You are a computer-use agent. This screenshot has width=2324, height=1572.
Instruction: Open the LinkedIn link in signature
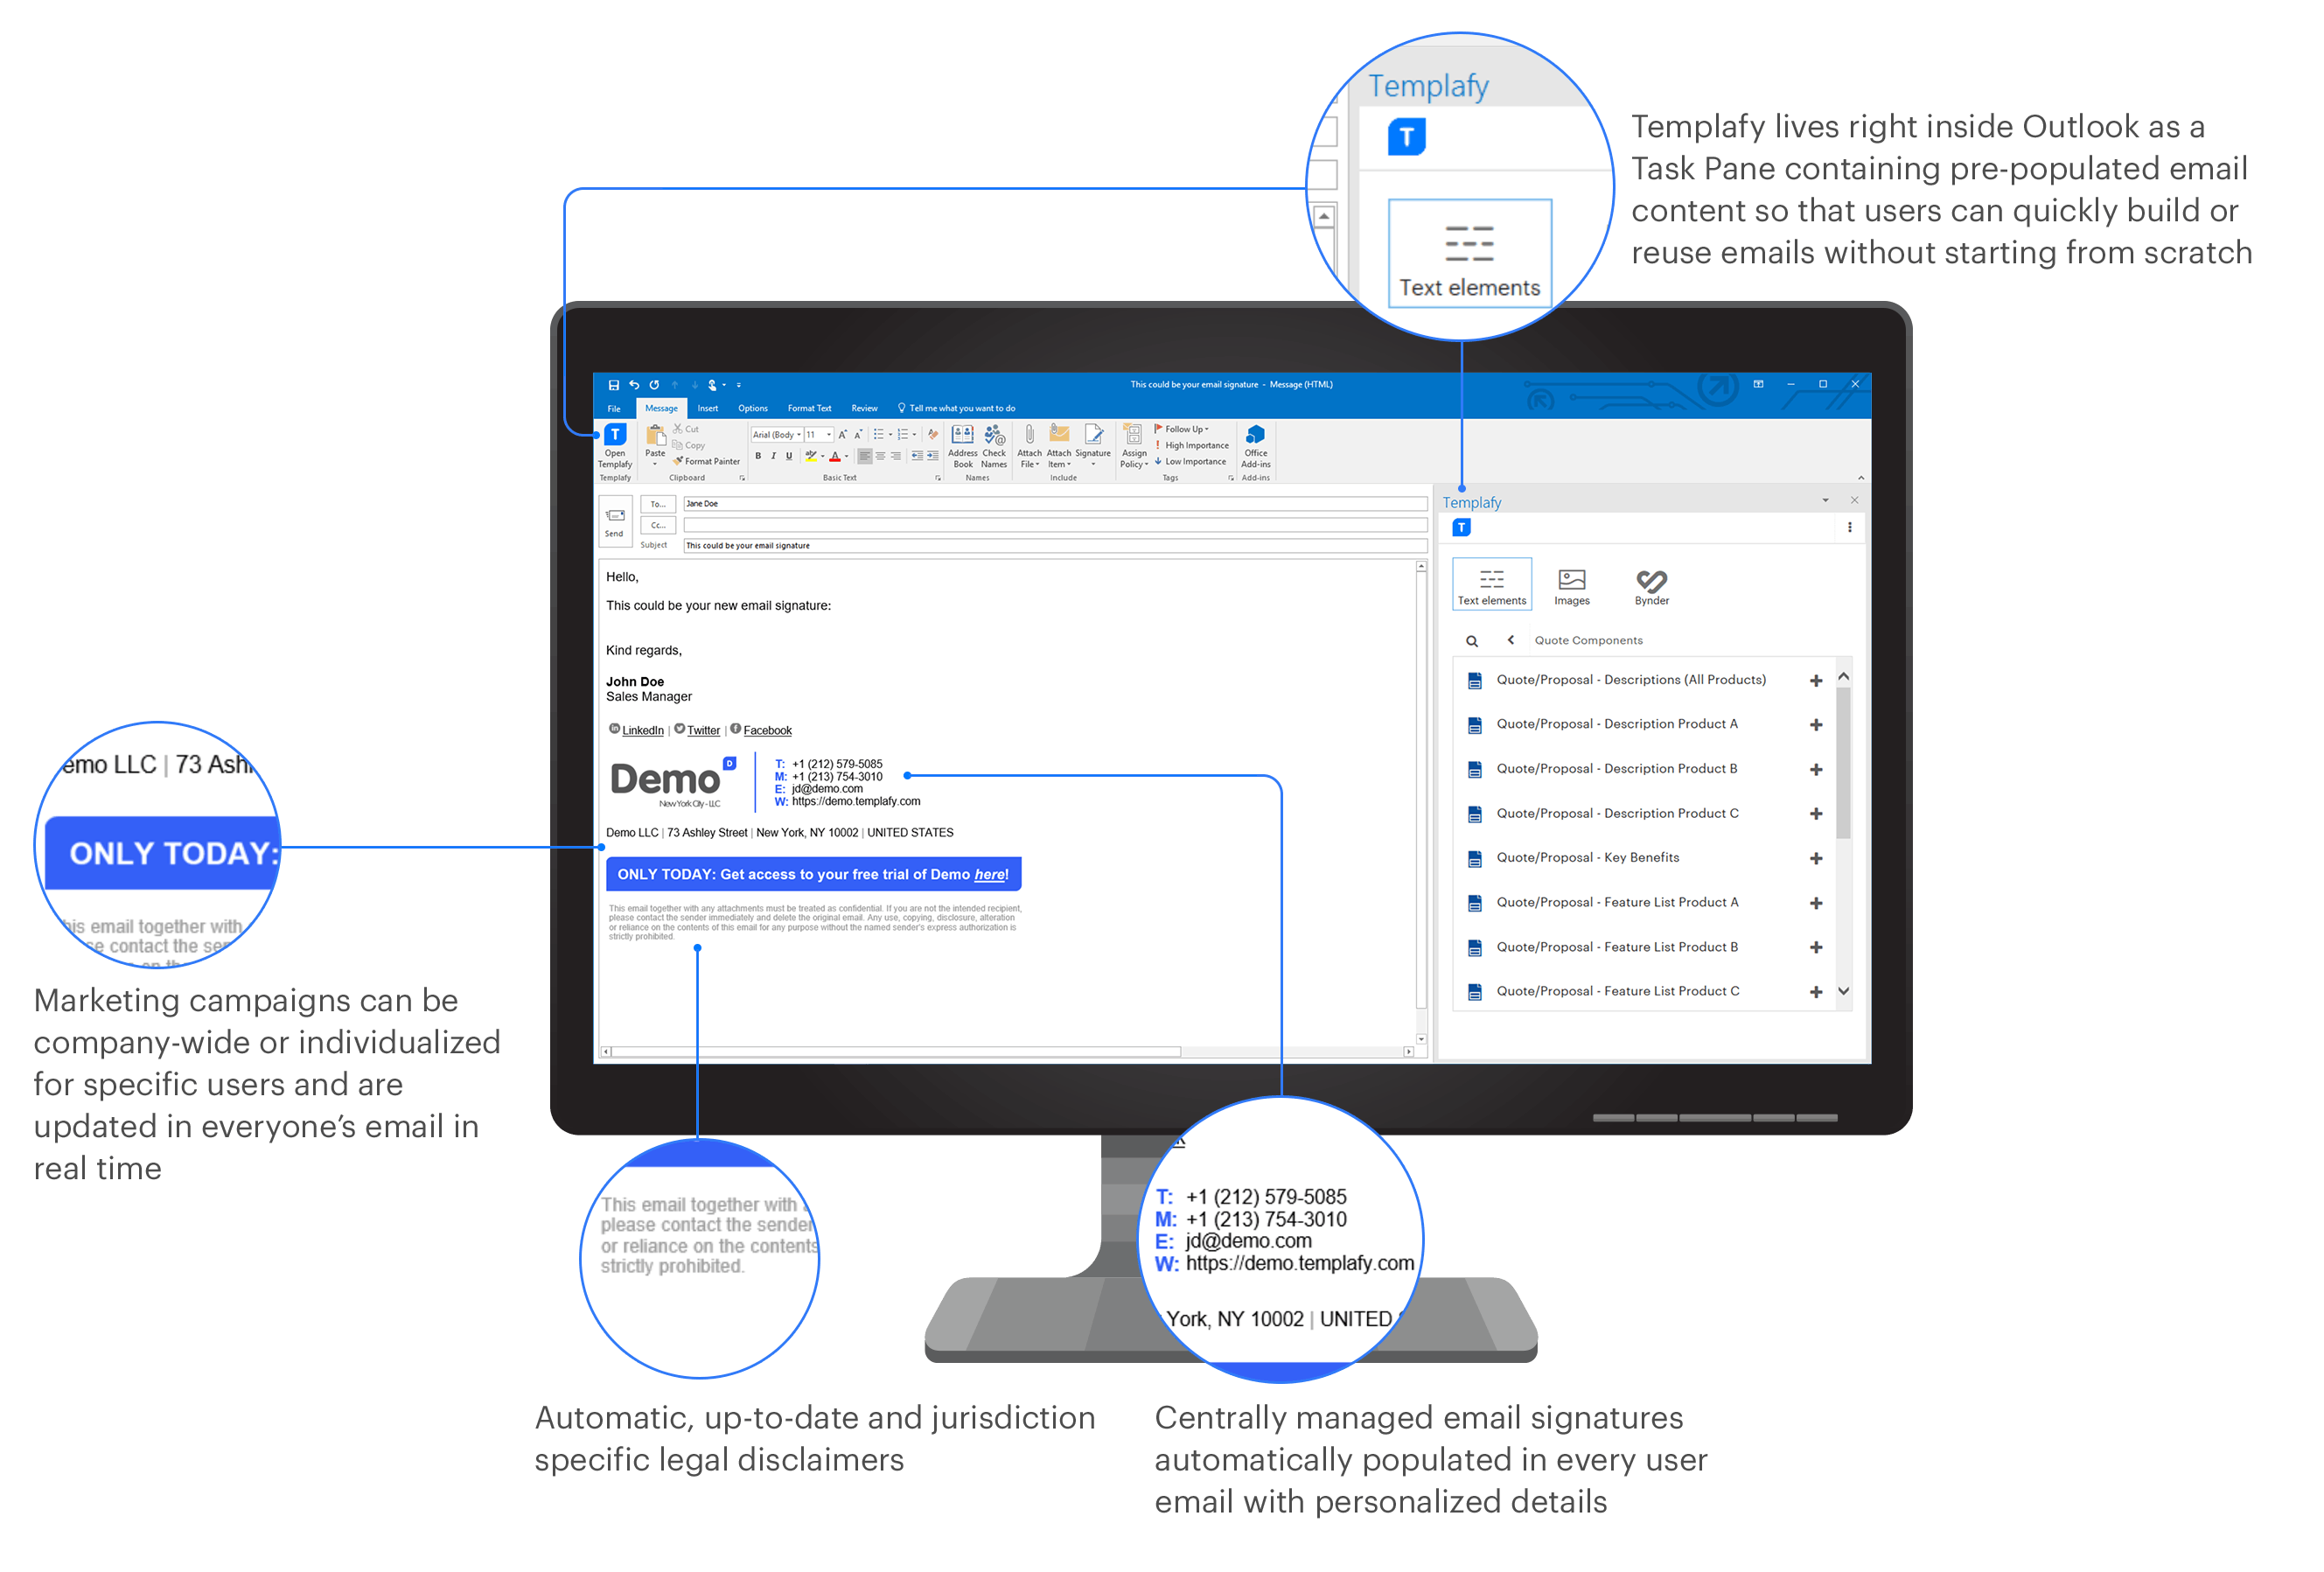tap(643, 731)
